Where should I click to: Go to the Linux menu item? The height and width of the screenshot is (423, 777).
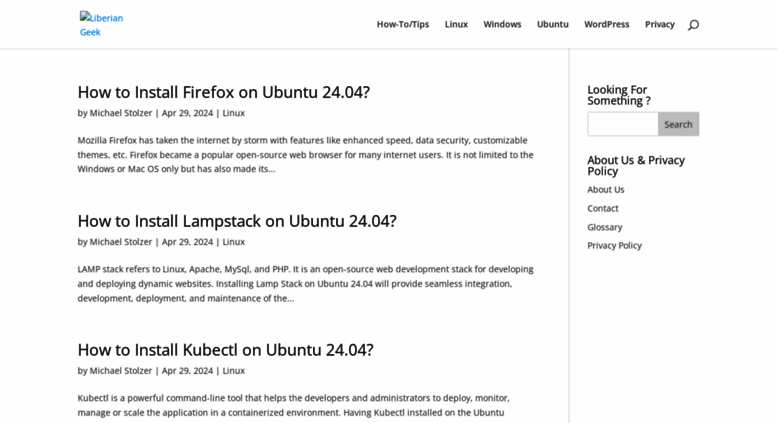[456, 24]
